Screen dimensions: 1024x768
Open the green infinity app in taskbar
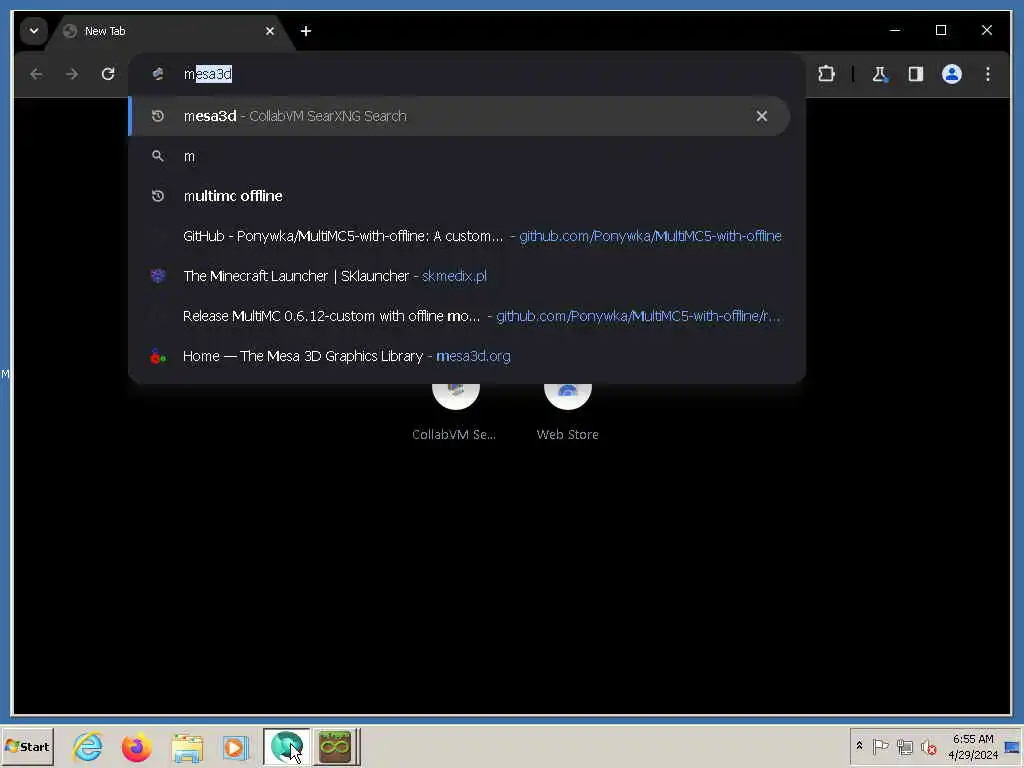point(336,746)
